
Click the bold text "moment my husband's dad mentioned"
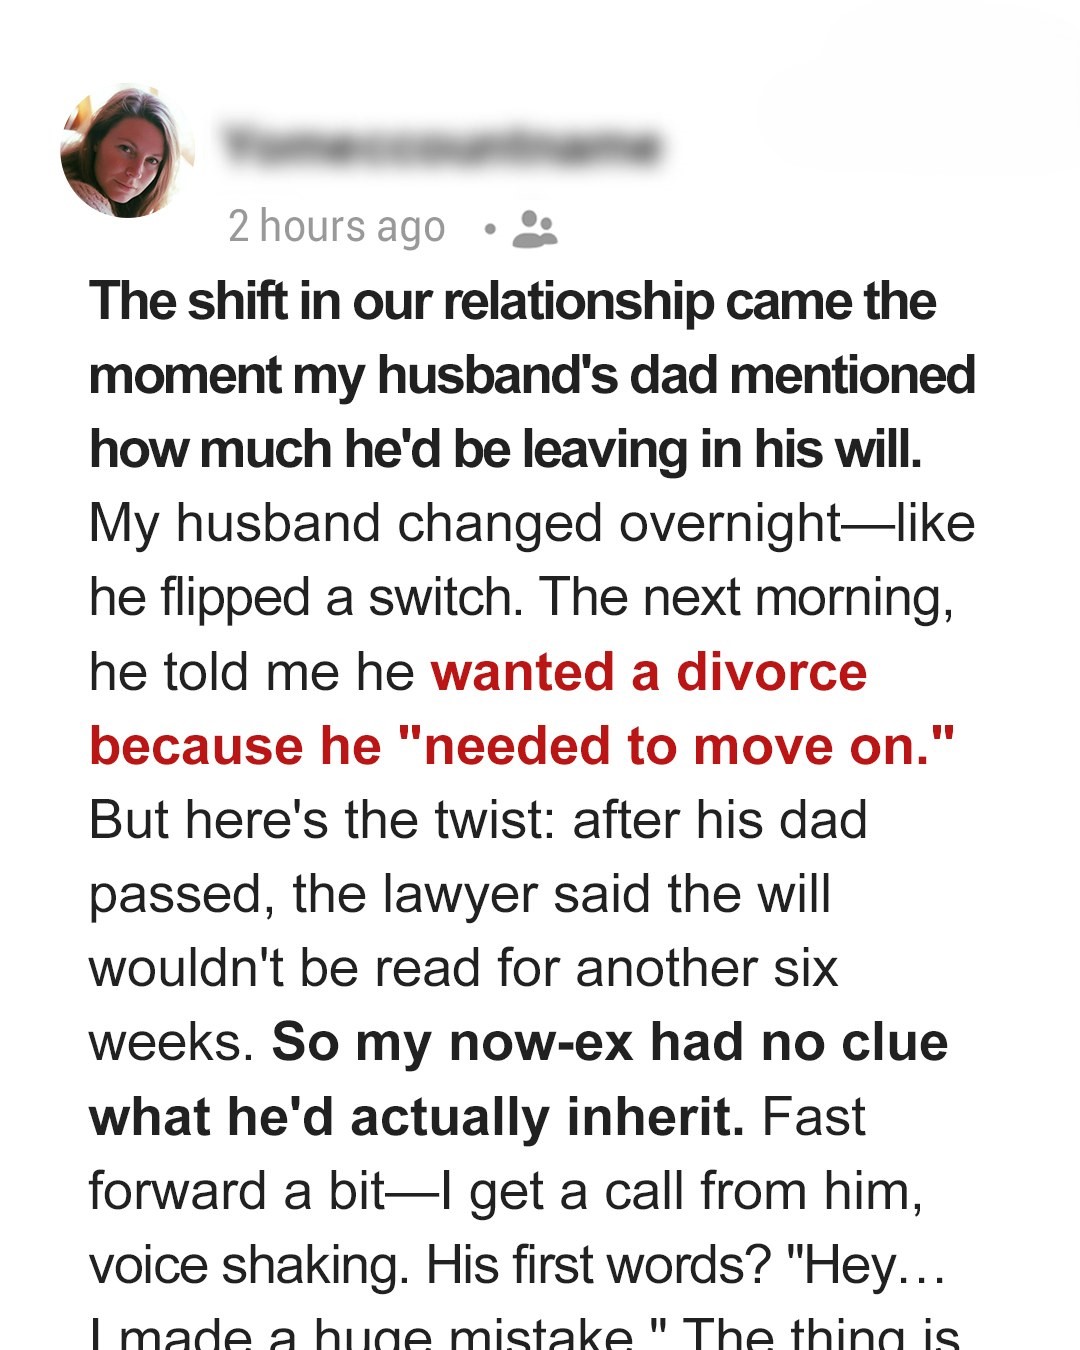click(x=532, y=375)
